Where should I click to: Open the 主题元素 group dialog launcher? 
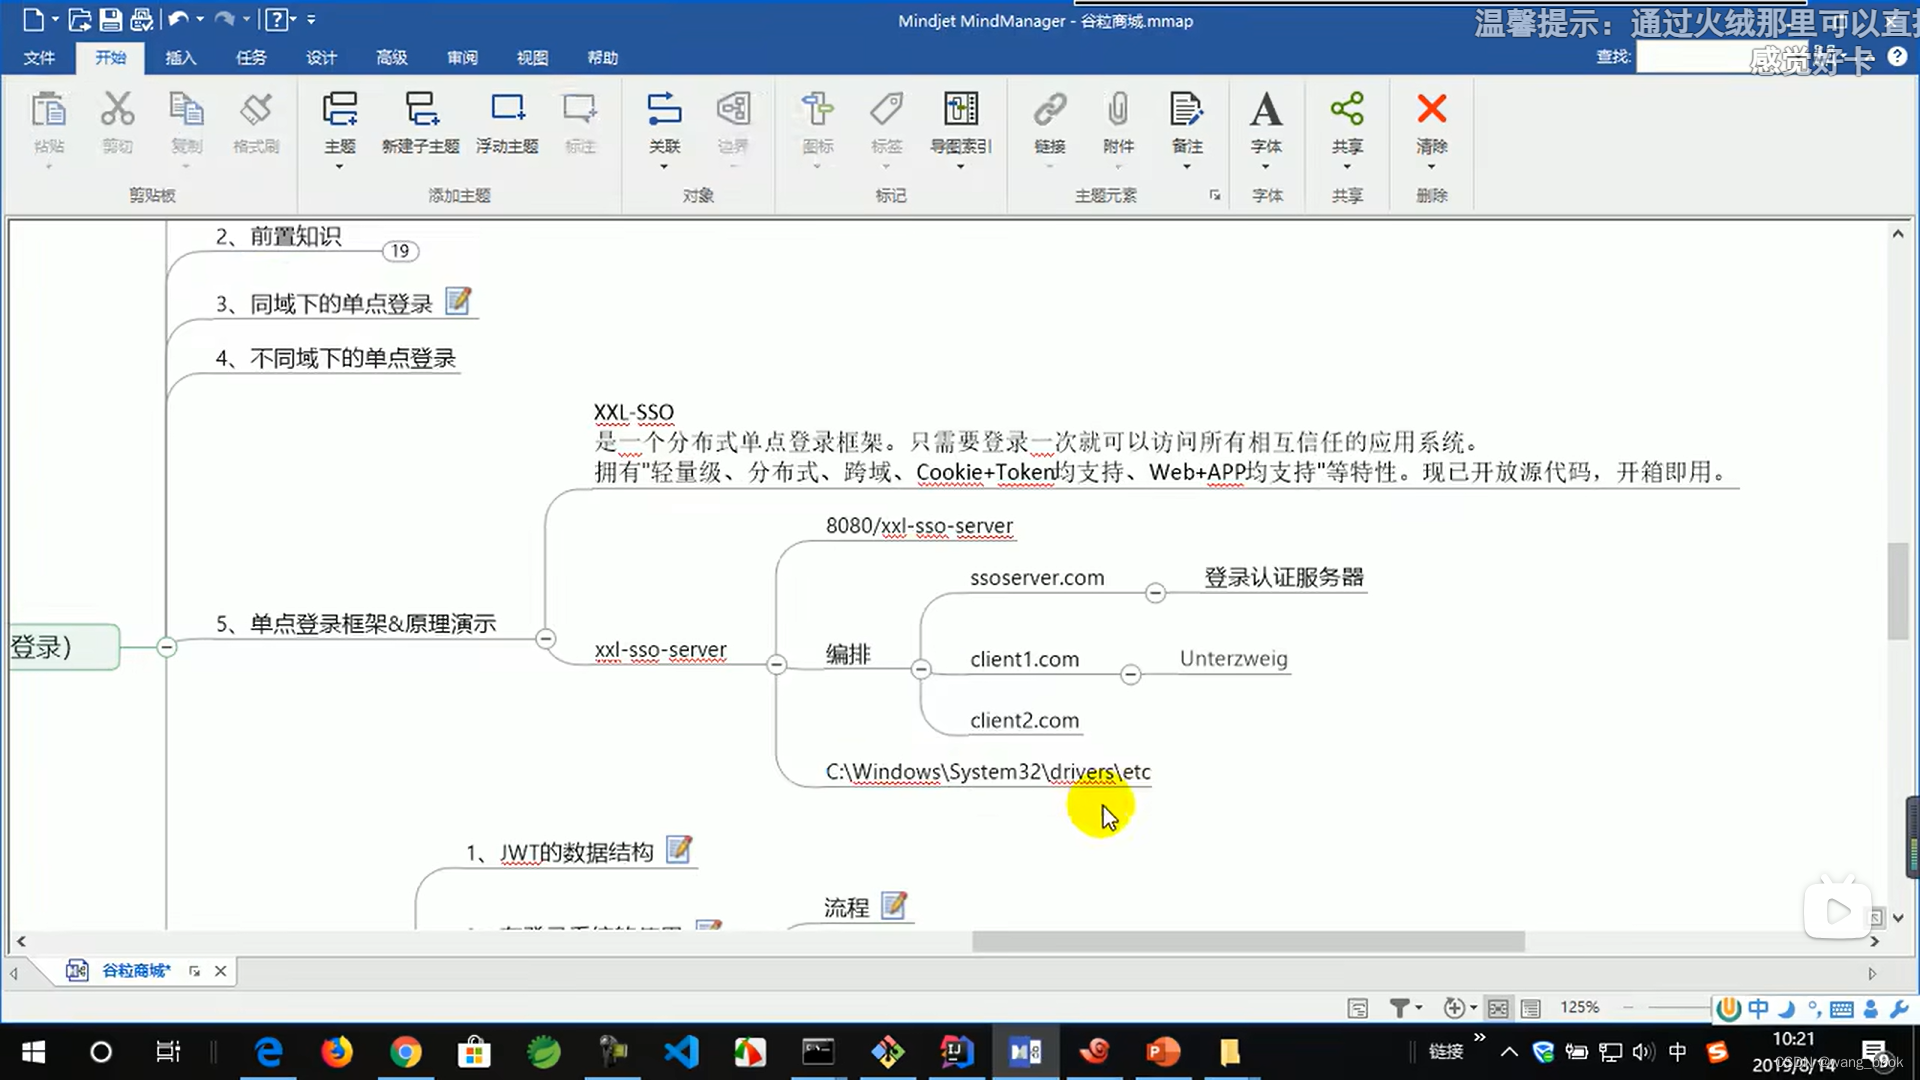coord(1214,195)
